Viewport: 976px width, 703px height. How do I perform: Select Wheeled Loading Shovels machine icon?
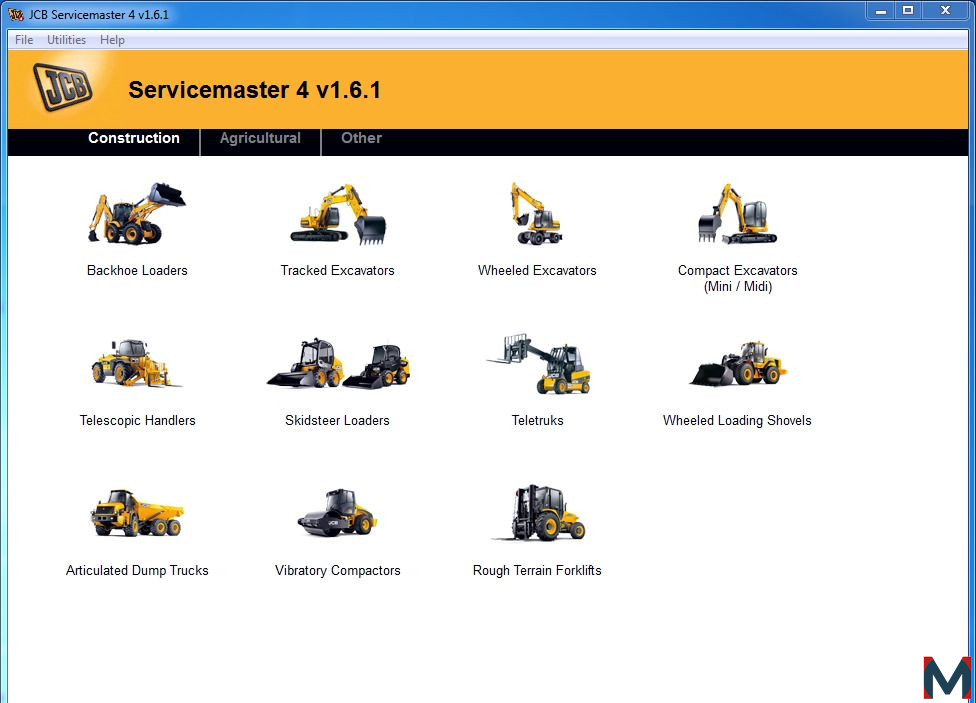tap(738, 364)
